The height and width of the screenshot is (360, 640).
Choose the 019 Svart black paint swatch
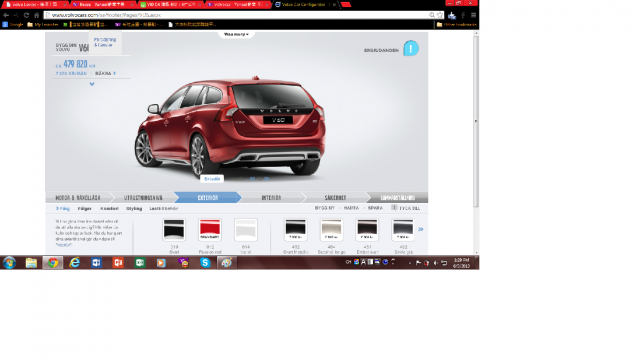tap(174, 230)
